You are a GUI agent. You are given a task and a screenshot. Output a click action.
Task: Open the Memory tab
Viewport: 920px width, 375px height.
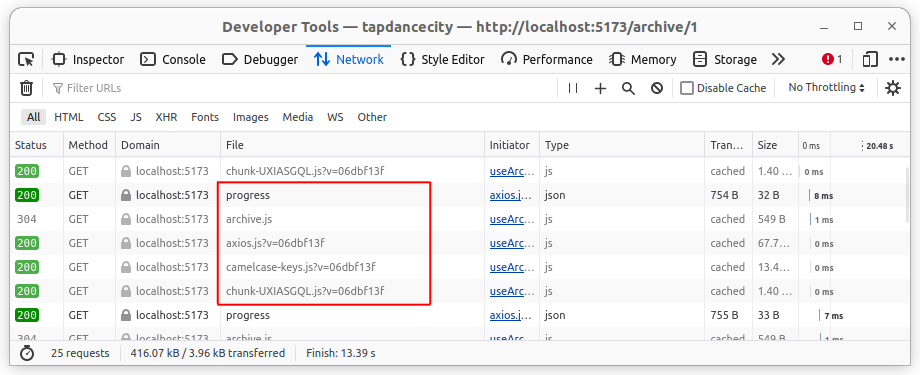(643, 59)
